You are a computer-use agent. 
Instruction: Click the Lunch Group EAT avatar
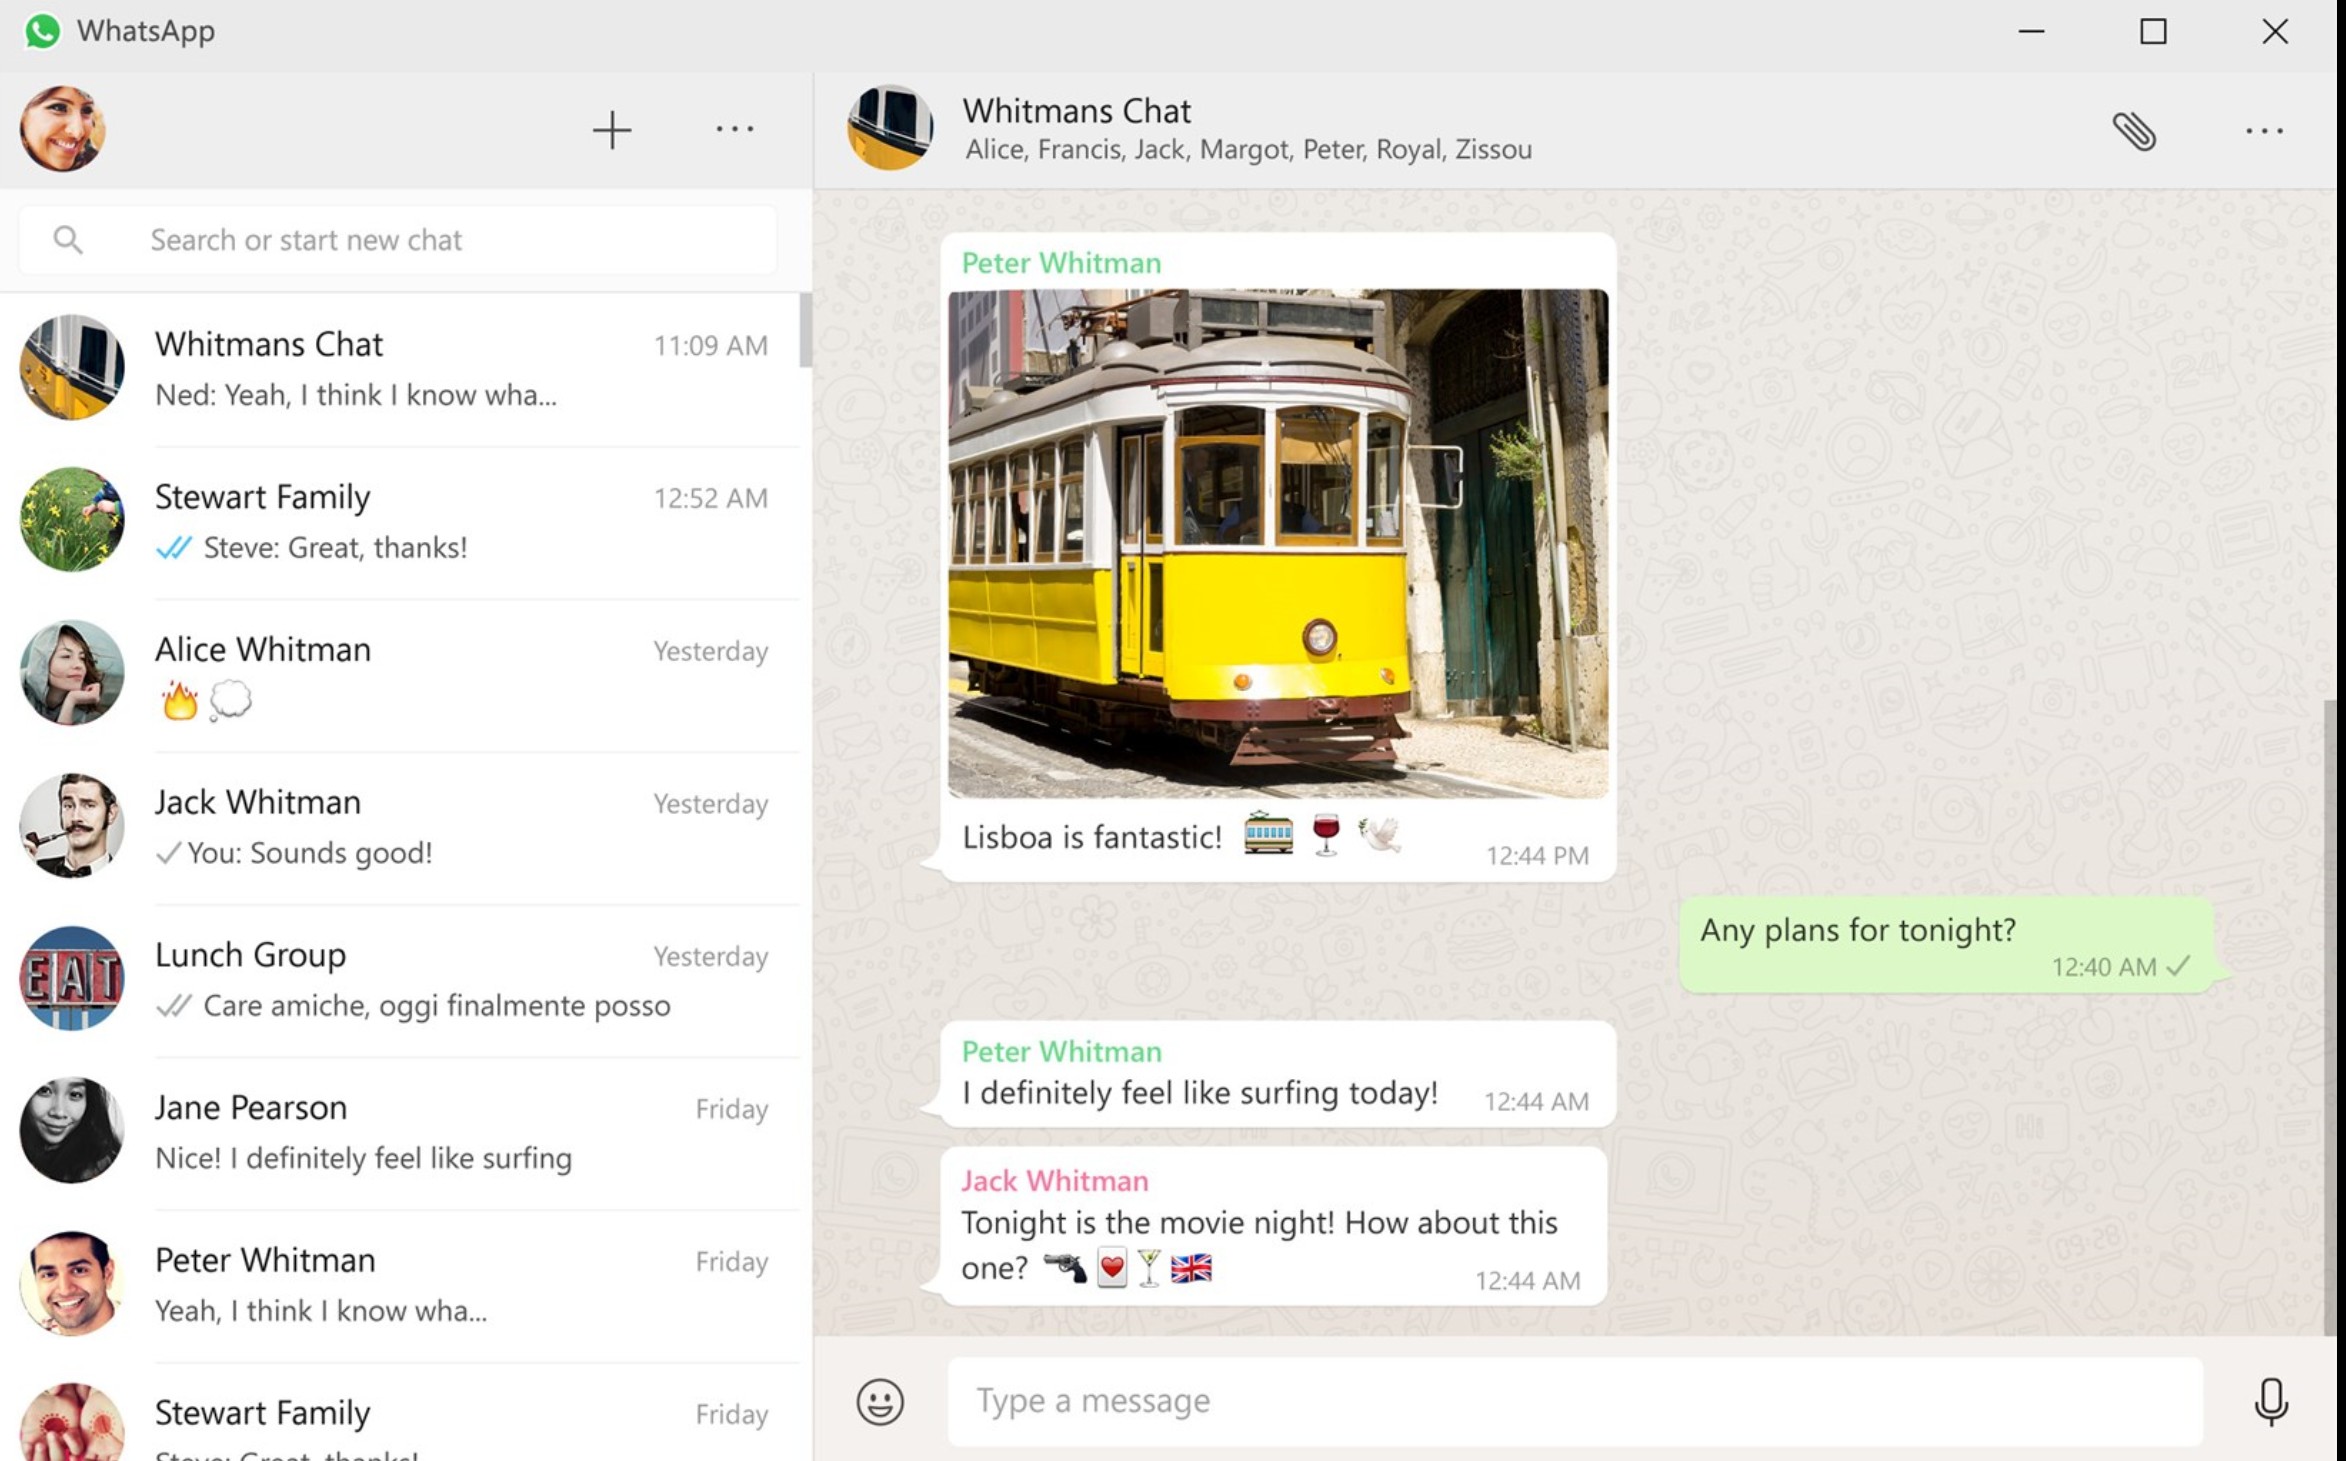click(x=71, y=978)
